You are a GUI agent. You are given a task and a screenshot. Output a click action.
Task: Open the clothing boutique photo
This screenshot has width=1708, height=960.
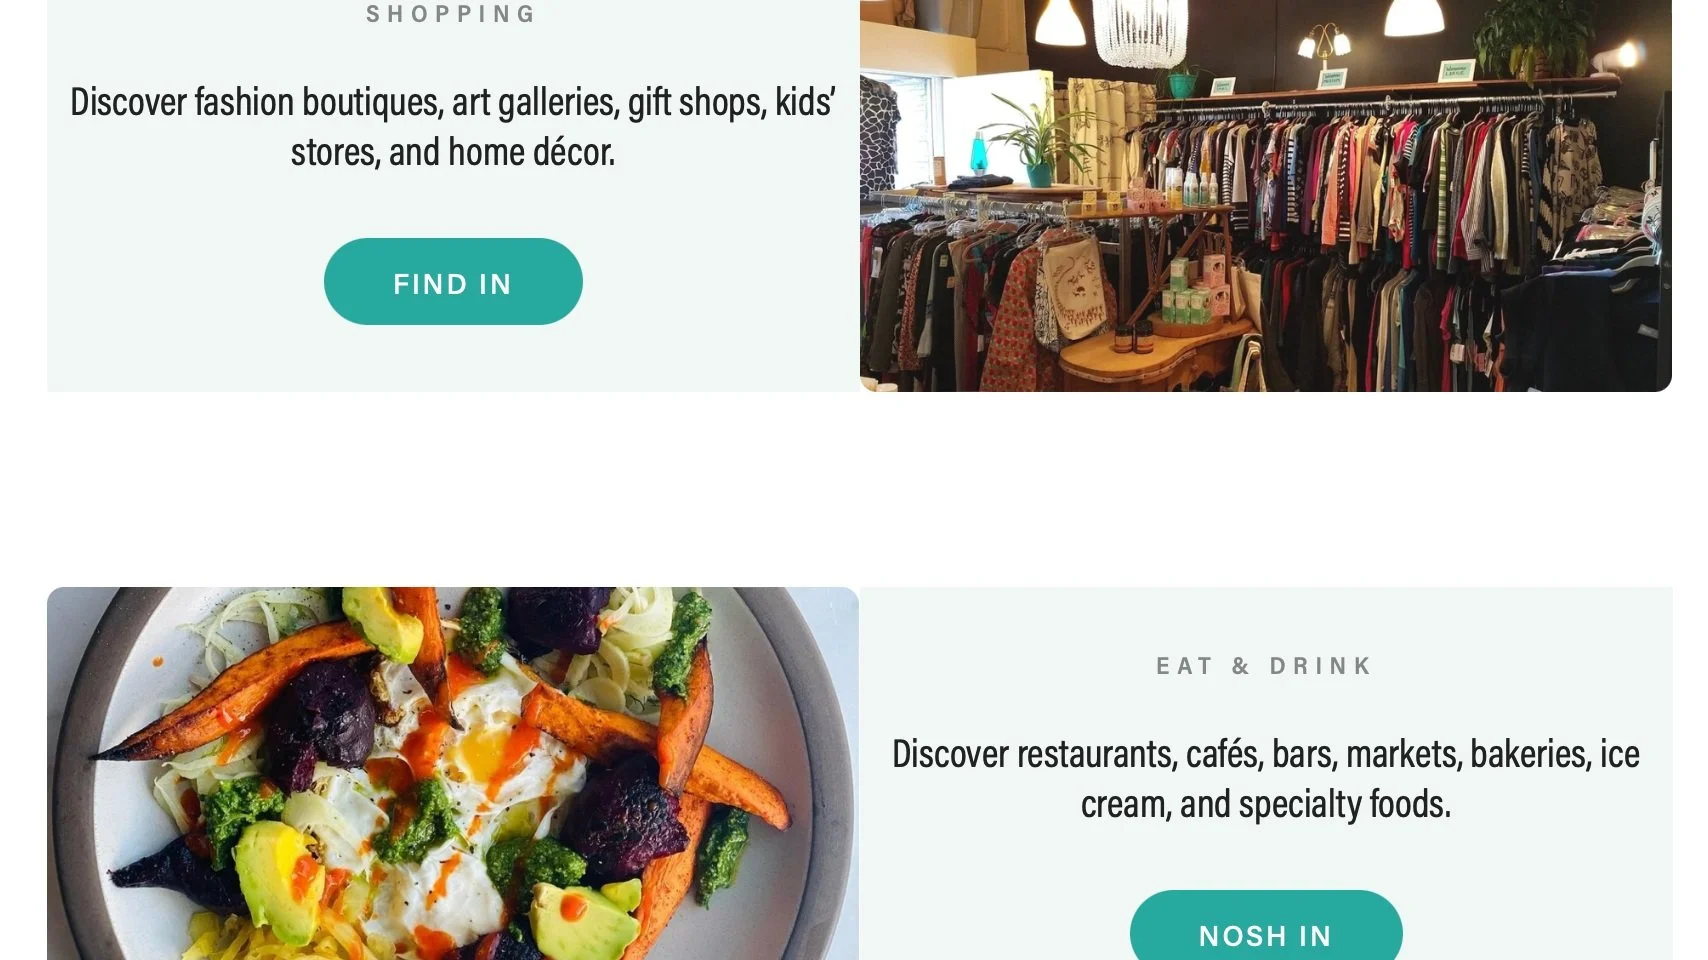pyautogui.click(x=1266, y=195)
